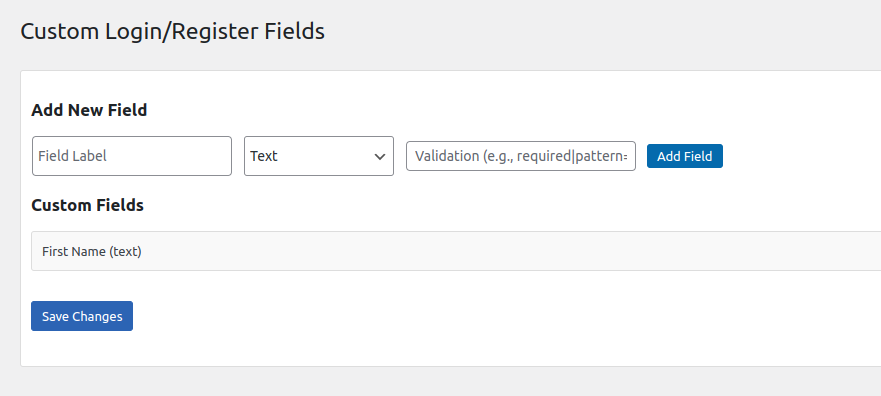Click the chevron arrow on type selector
This screenshot has width=881, height=396.
[380, 156]
